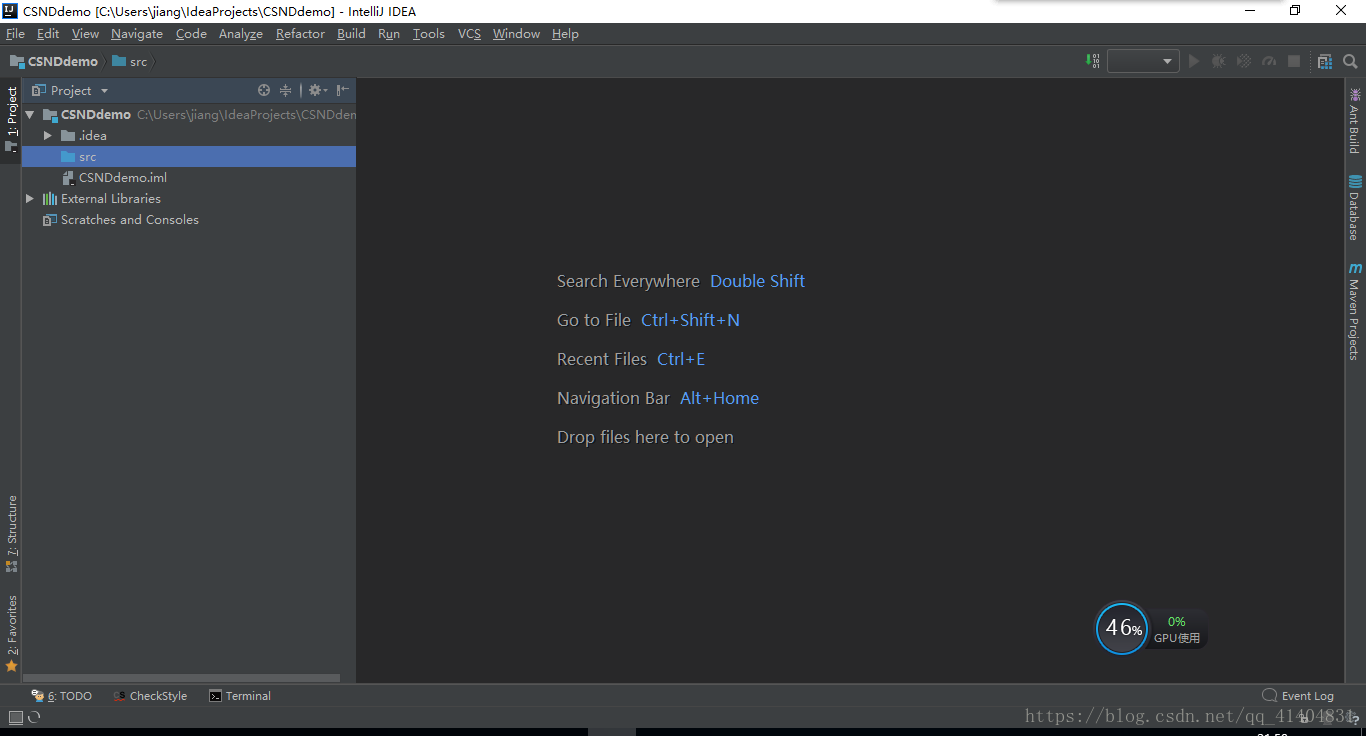This screenshot has height=736, width=1366.
Task: Open the Terminal tool window
Action: coord(240,696)
